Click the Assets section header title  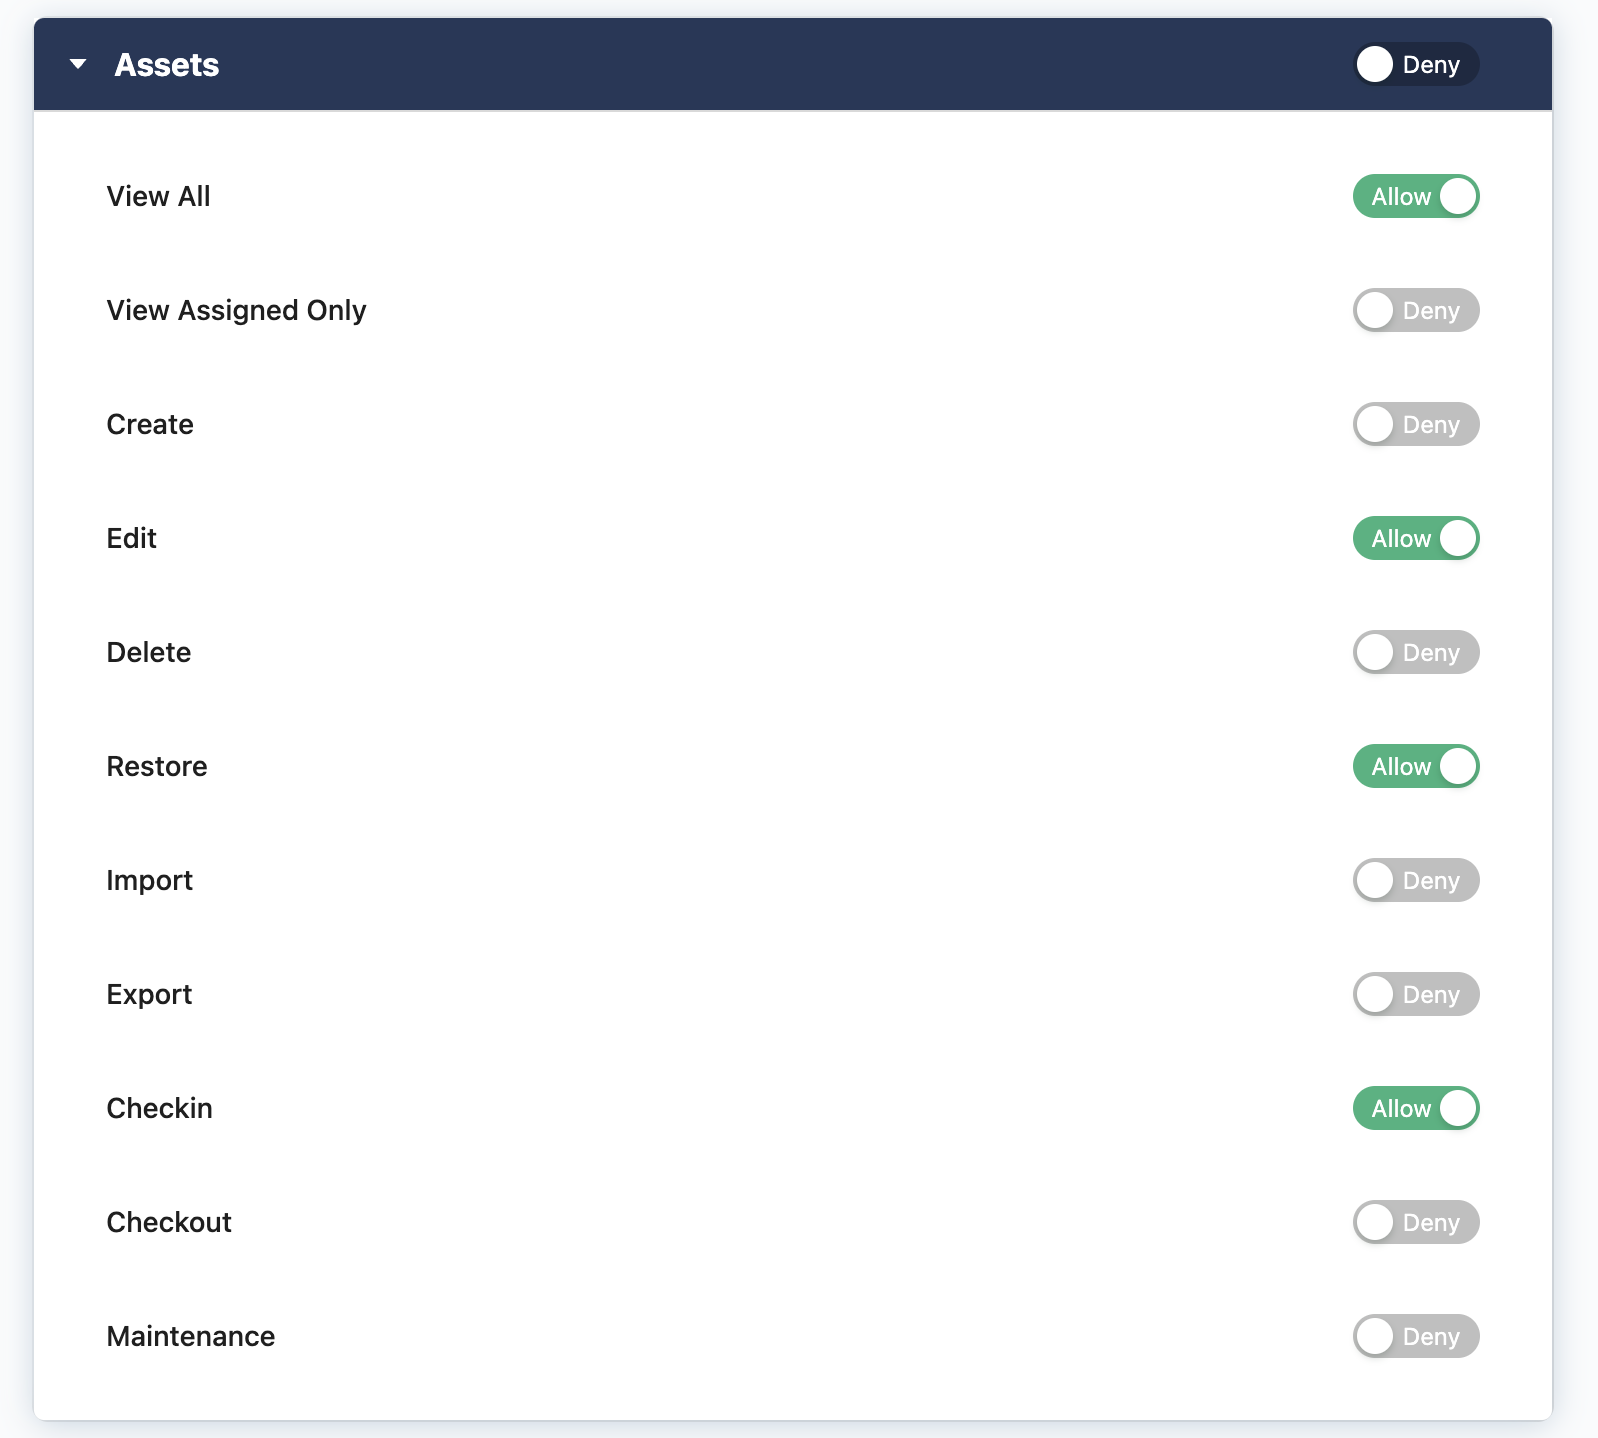pyautogui.click(x=167, y=65)
